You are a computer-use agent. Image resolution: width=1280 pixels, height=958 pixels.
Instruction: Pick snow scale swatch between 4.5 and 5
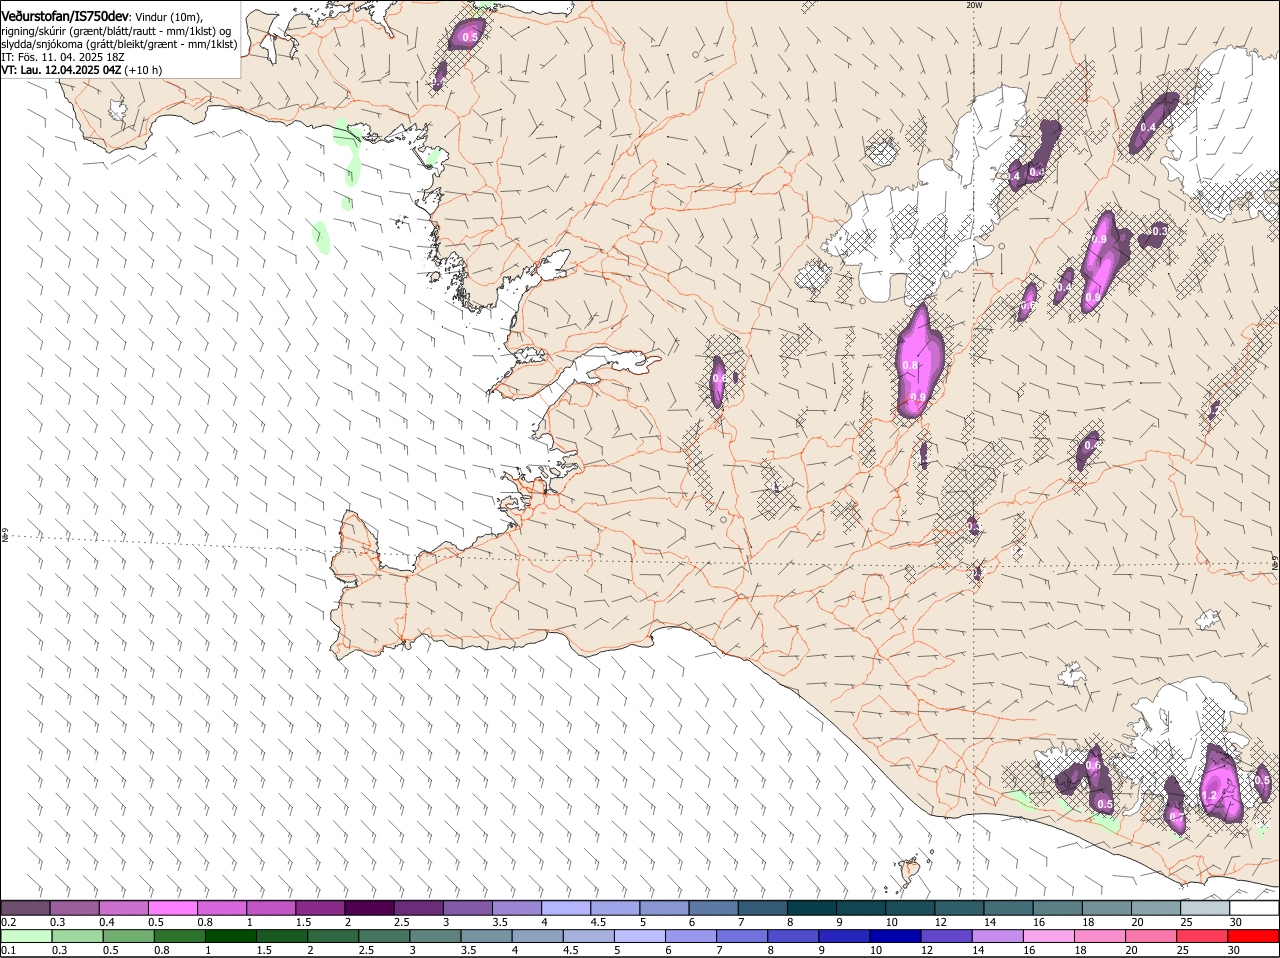[x=616, y=908]
